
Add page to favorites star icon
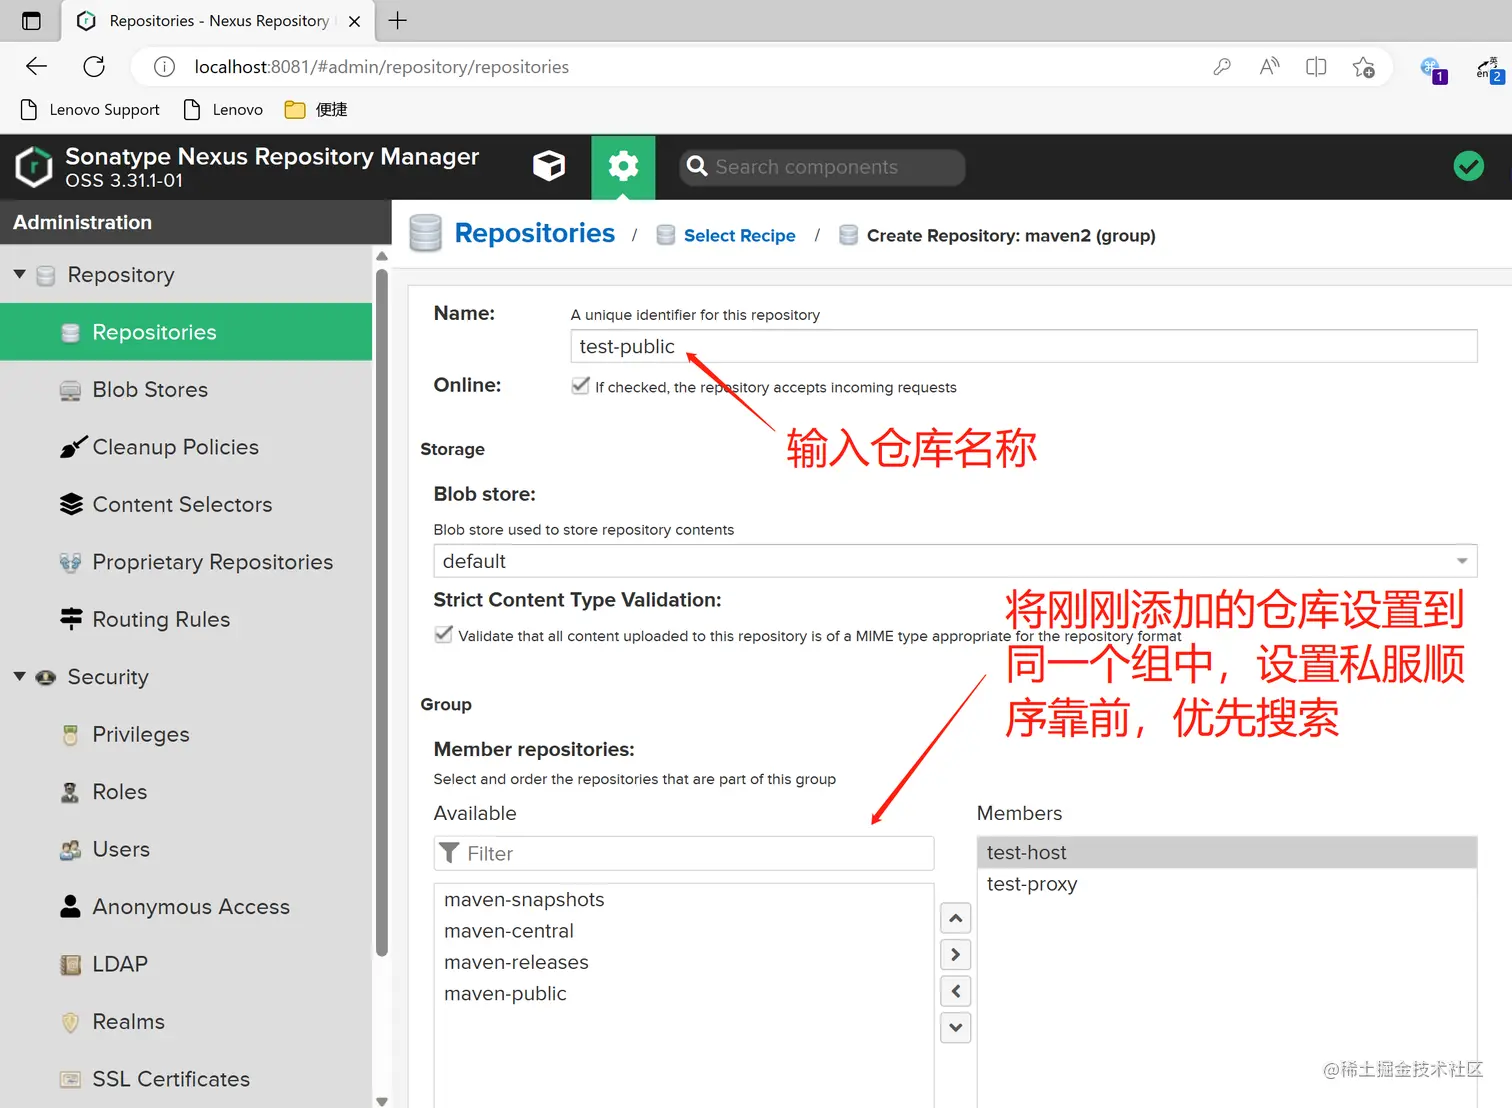pyautogui.click(x=1364, y=67)
